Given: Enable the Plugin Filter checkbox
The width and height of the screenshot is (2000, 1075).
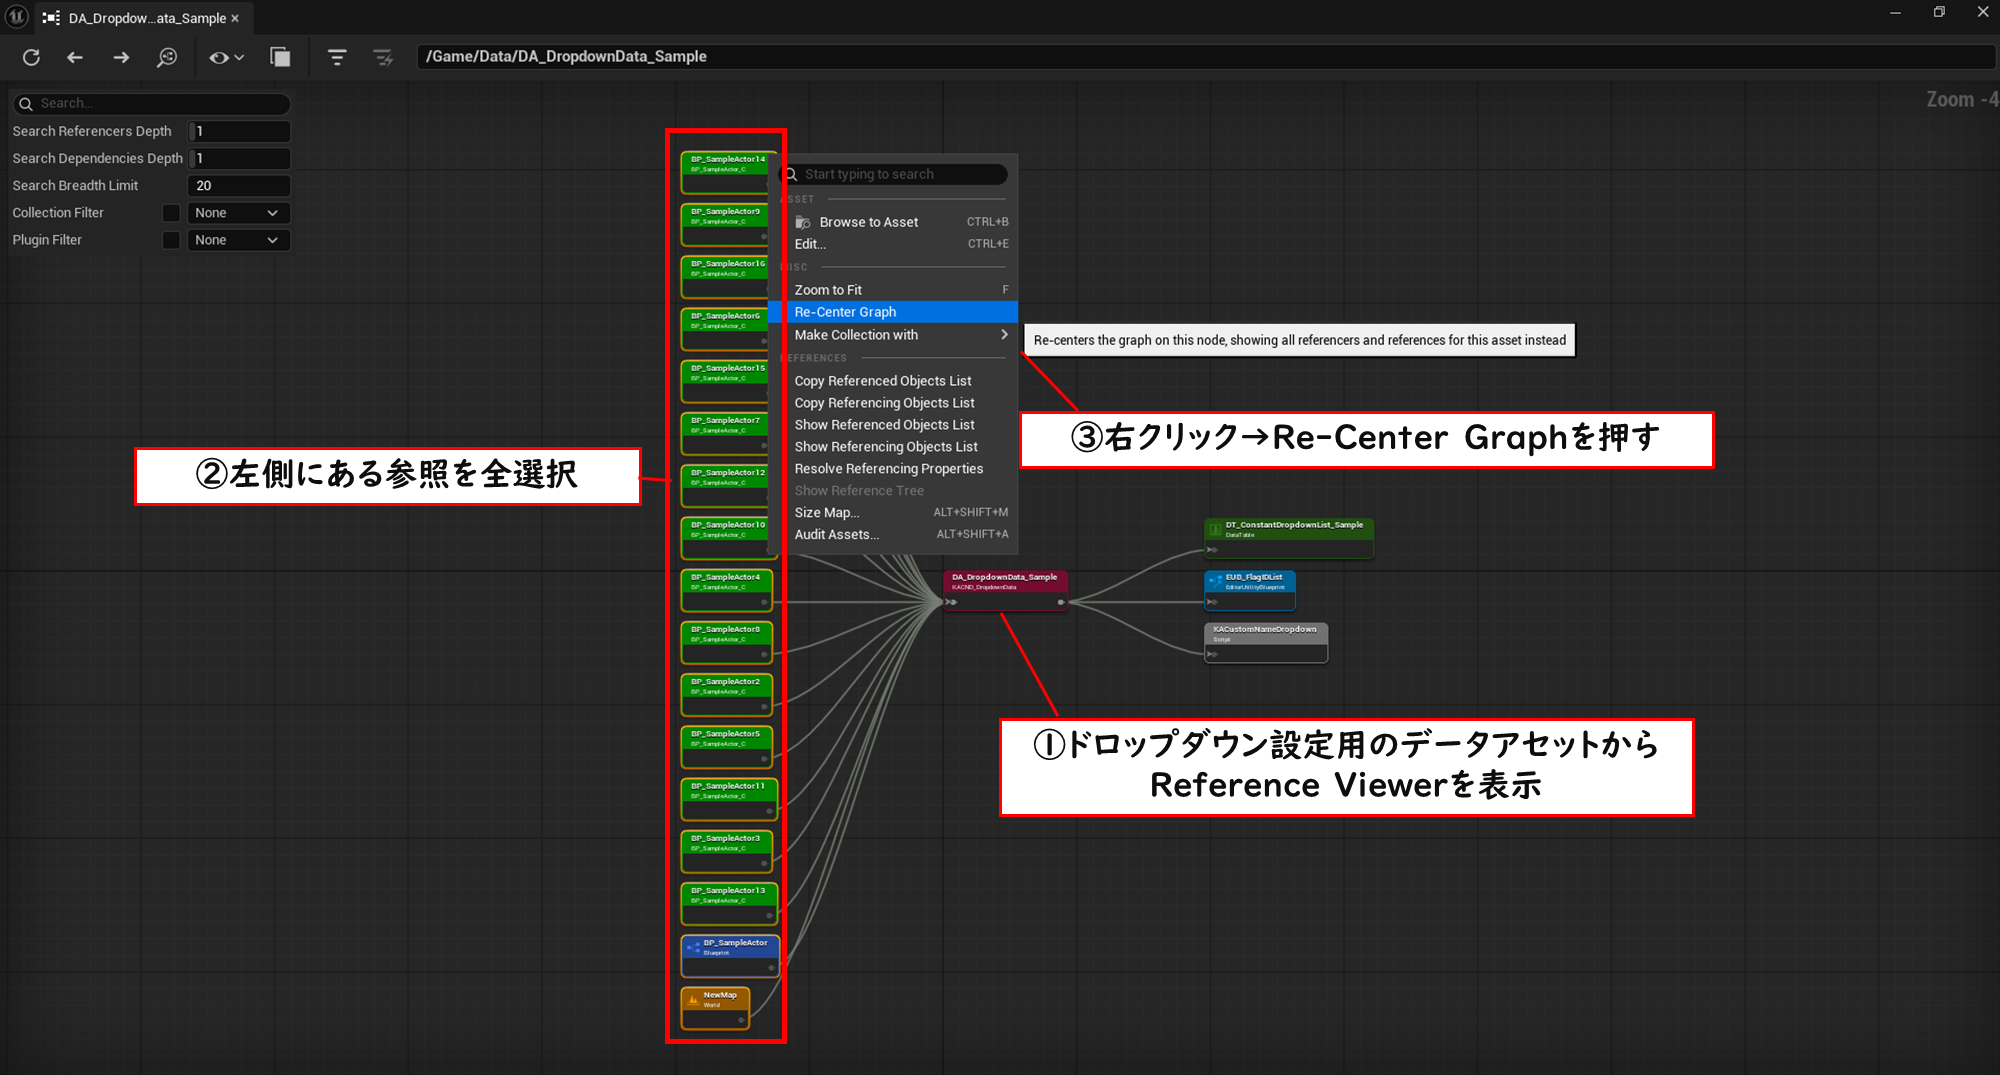Looking at the screenshot, I should pos(171,240).
